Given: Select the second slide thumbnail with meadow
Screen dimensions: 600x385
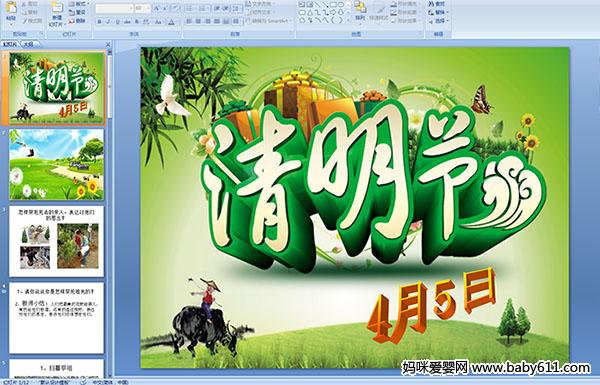Looking at the screenshot, I should click(x=57, y=164).
